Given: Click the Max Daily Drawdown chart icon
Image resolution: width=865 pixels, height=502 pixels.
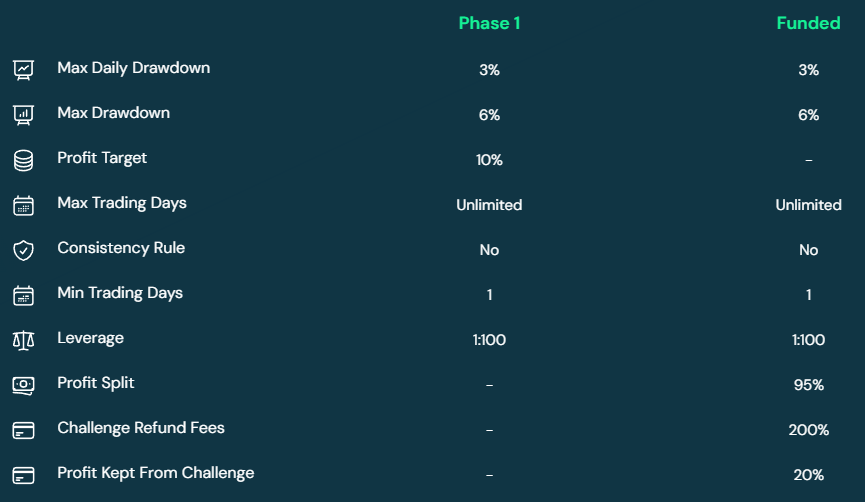Looking at the screenshot, I should tap(23, 70).
